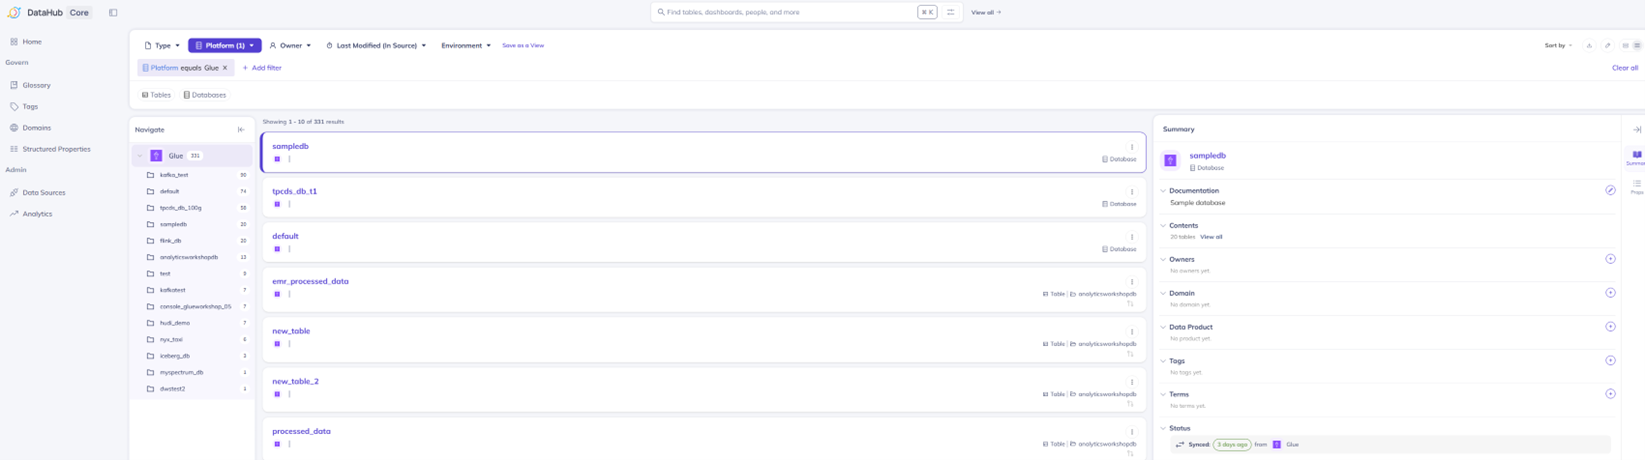Open the Owner filter dropdown

point(290,45)
